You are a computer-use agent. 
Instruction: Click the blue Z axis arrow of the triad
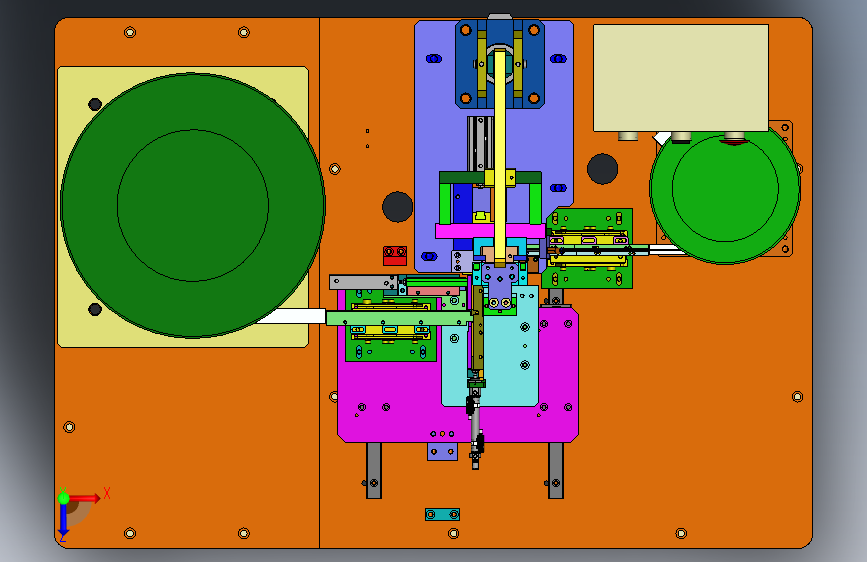(64, 519)
